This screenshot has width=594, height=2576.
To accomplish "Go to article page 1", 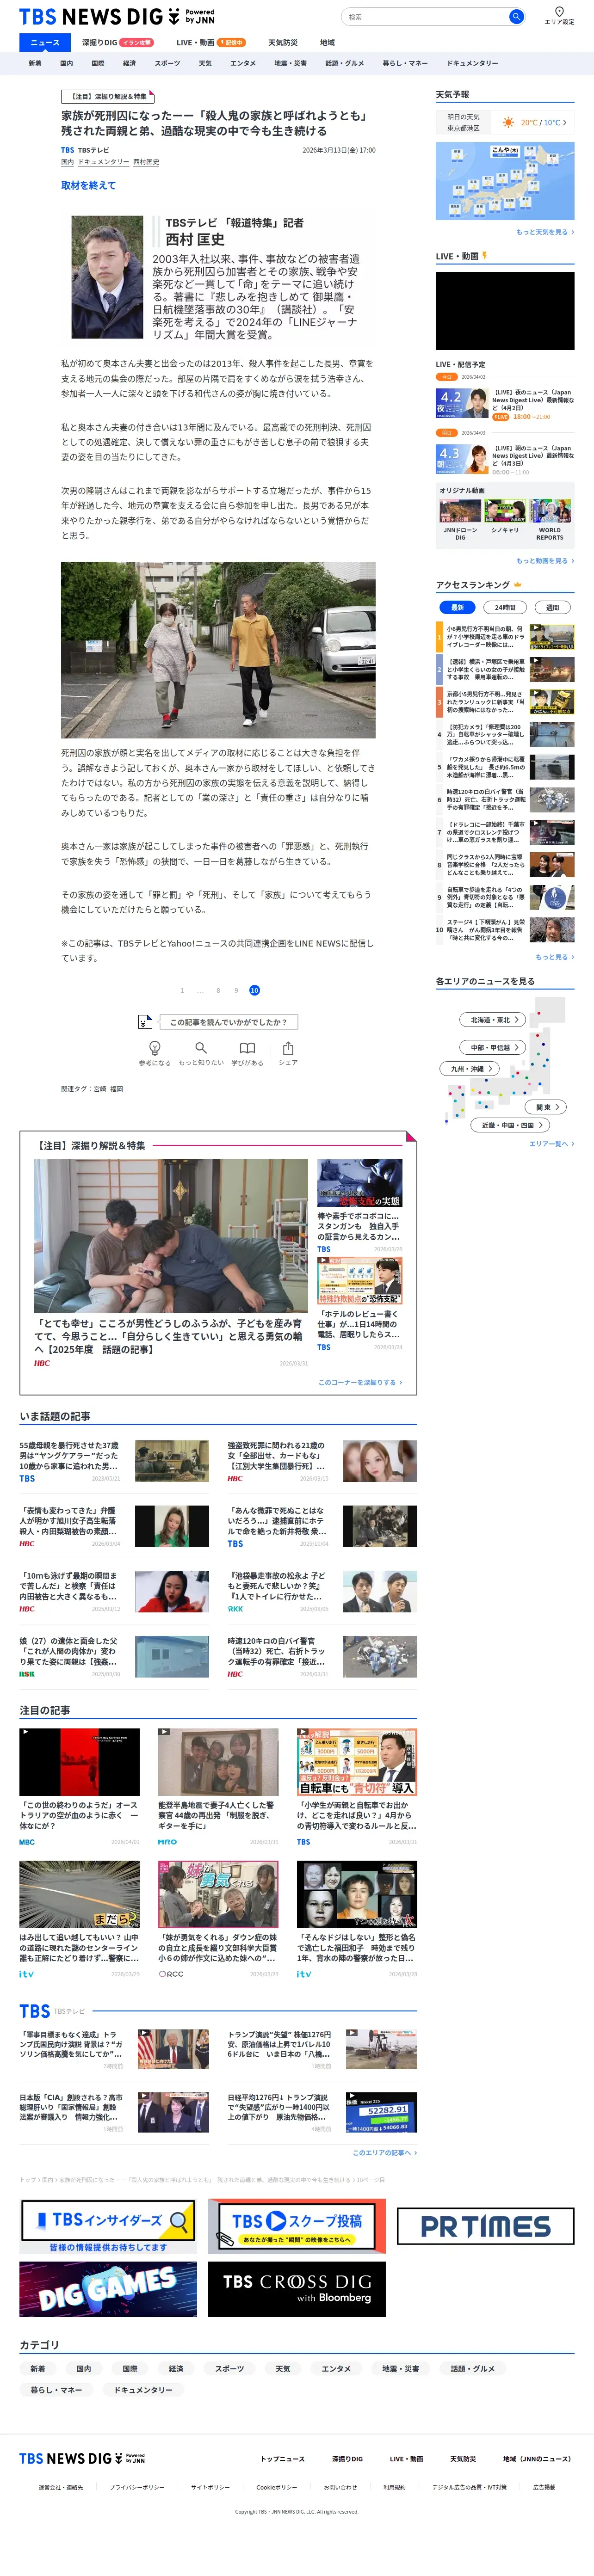I will [x=182, y=990].
